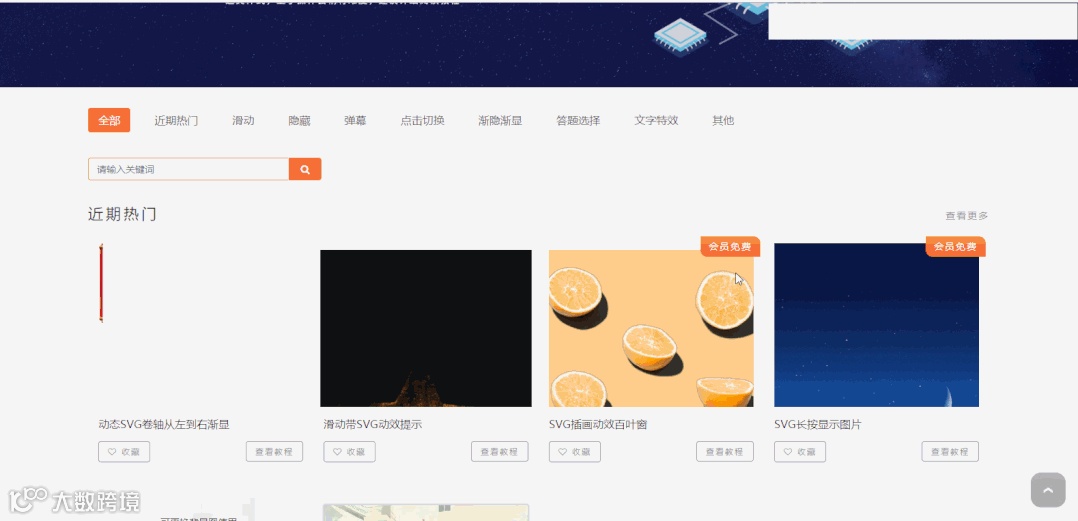The width and height of the screenshot is (1078, 521).
Task: Open 查看教程 for 动态SVG卷轴从左到右渐显
Action: pos(274,452)
